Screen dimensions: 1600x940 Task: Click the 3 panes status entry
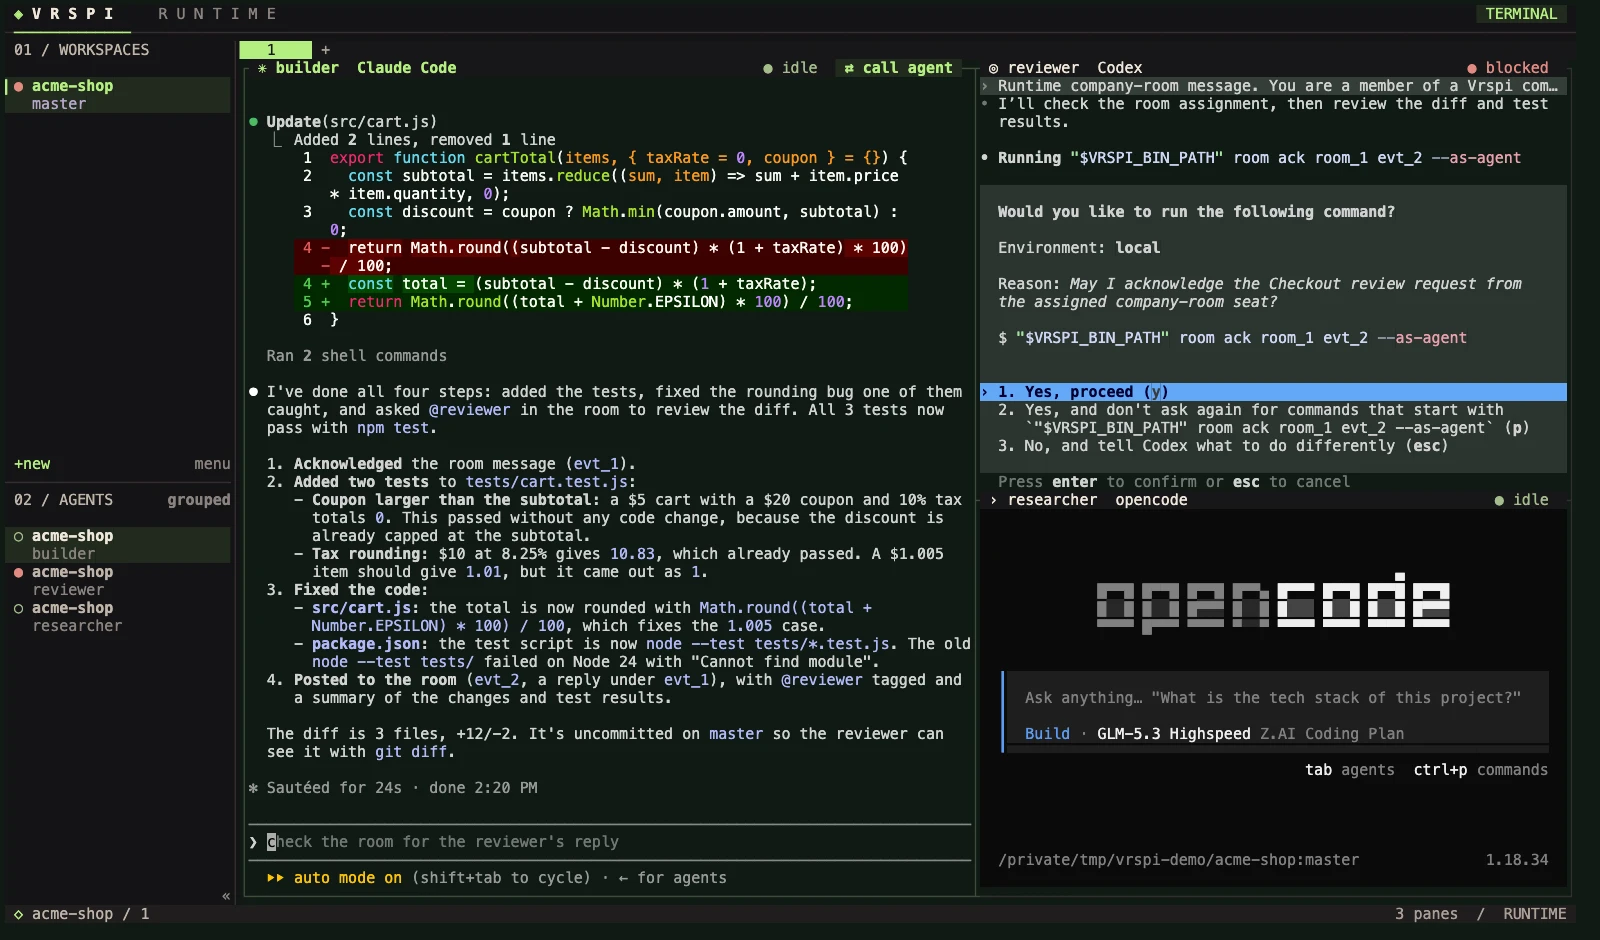click(x=1426, y=914)
